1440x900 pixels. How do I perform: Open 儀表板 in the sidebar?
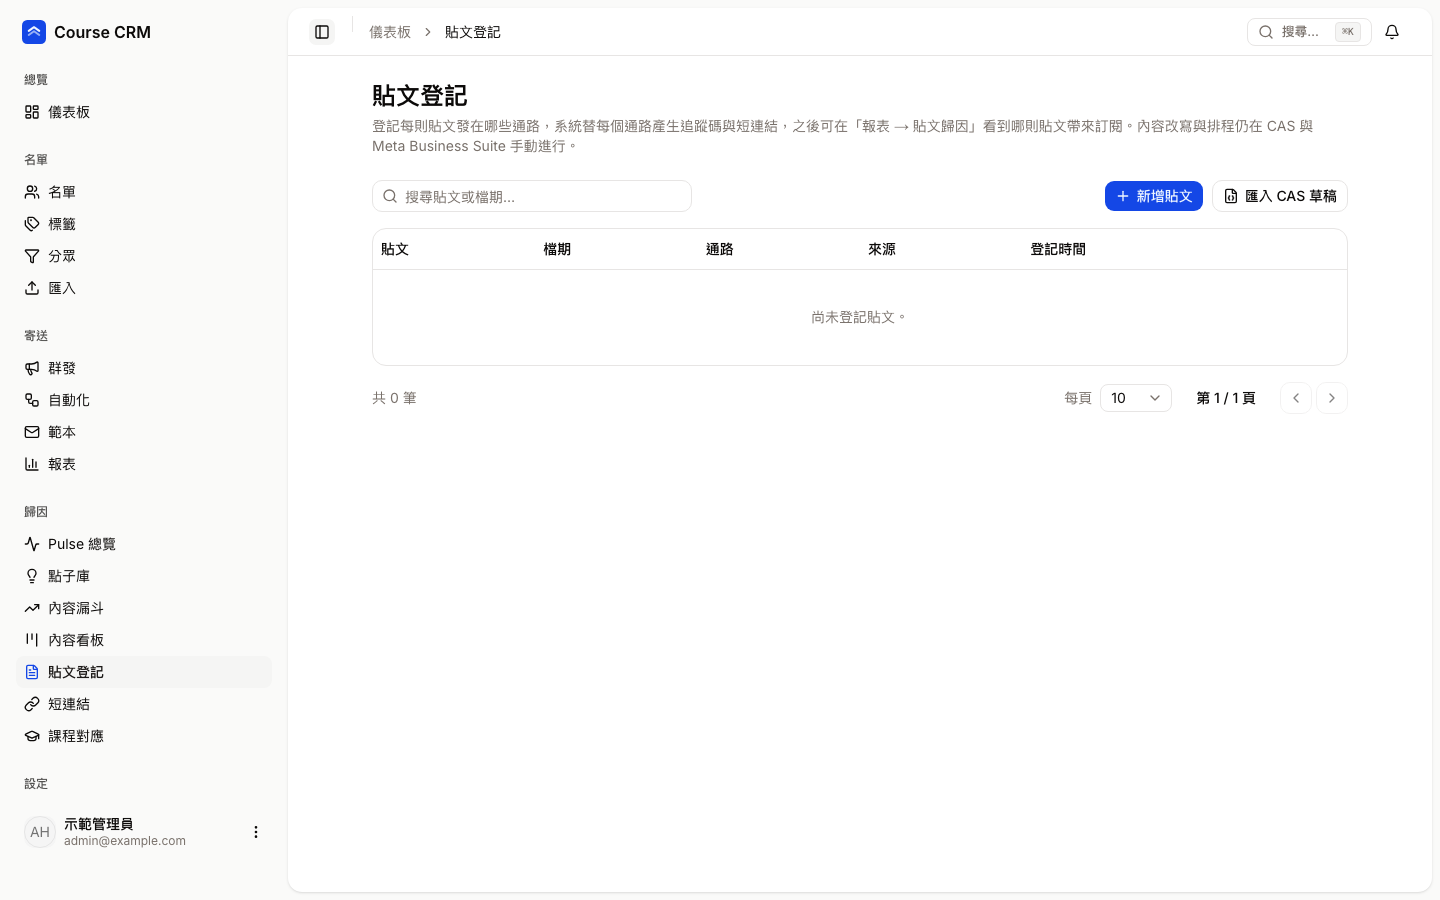pos(144,112)
